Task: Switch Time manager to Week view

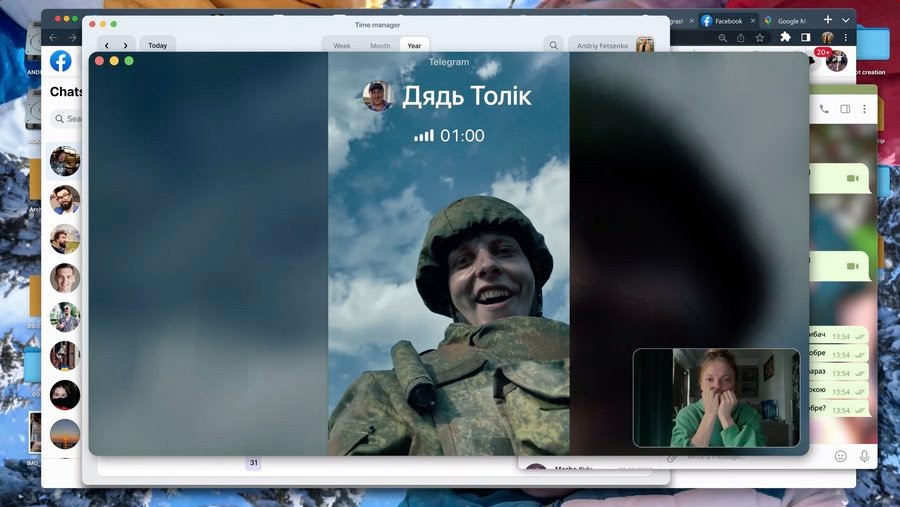Action: (342, 45)
